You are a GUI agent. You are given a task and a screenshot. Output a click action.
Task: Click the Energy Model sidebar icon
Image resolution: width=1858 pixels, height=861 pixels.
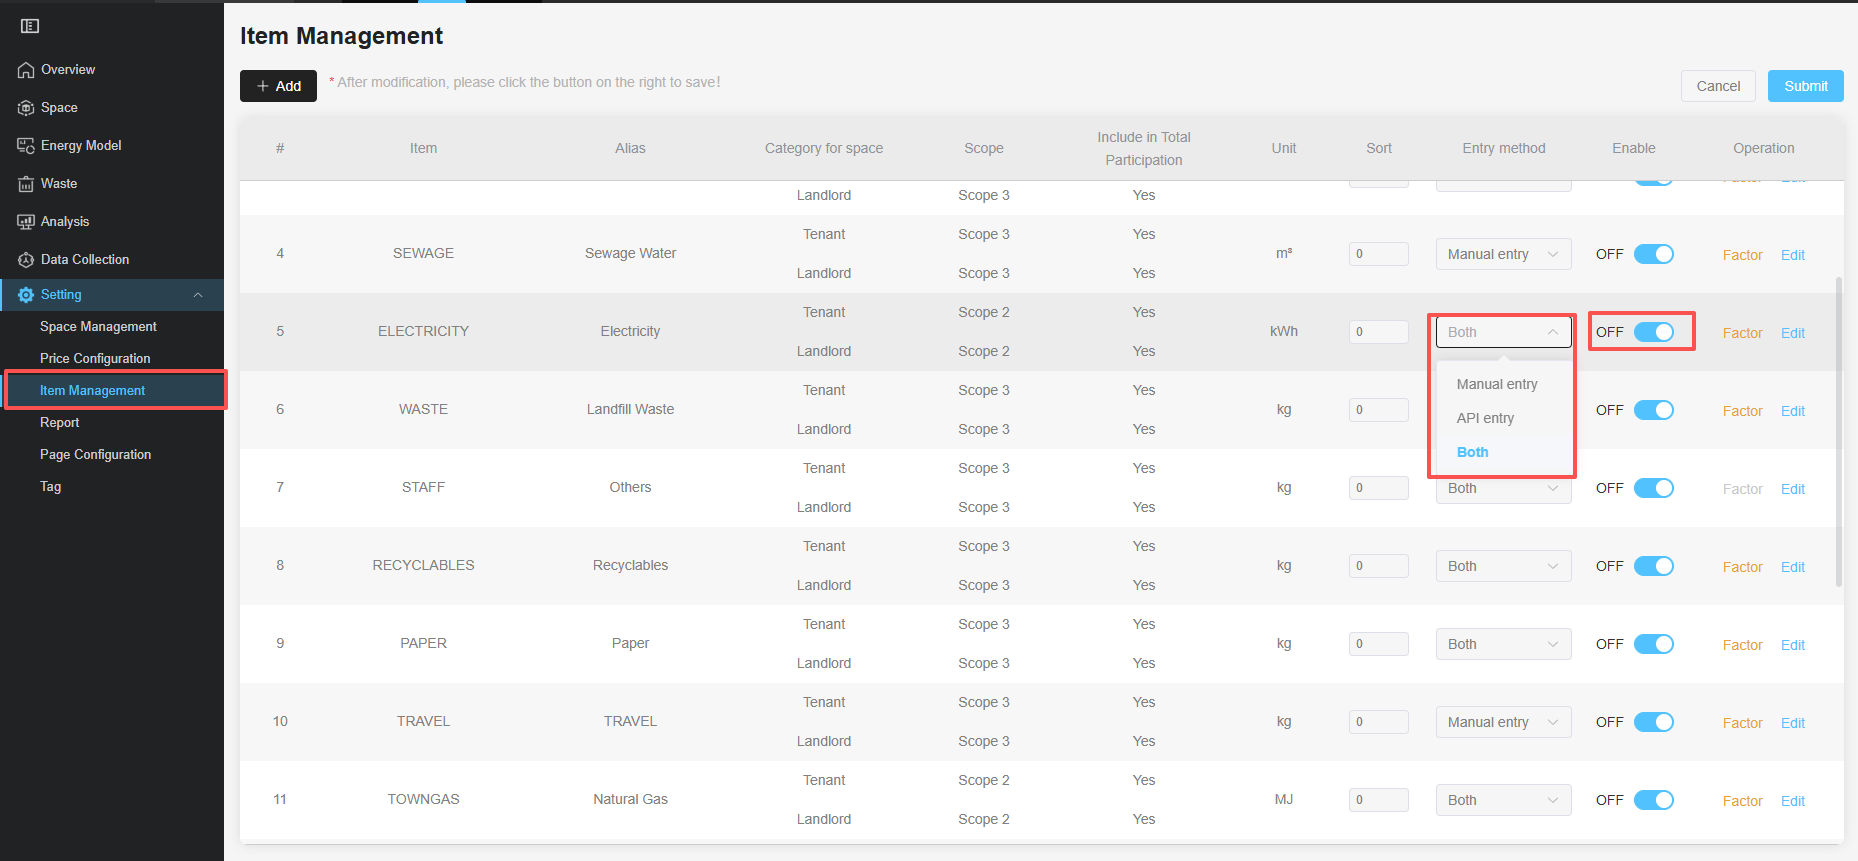26,146
